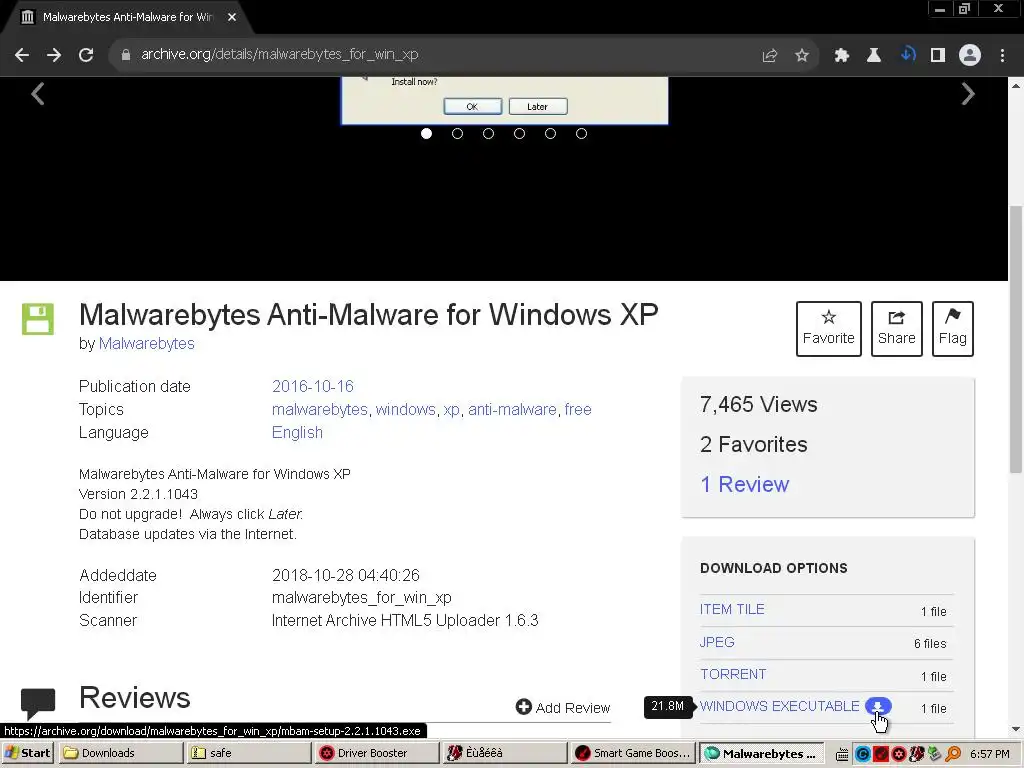Open the Malwarebytes author link
Viewport: 1024px width, 768px height.
(x=146, y=344)
